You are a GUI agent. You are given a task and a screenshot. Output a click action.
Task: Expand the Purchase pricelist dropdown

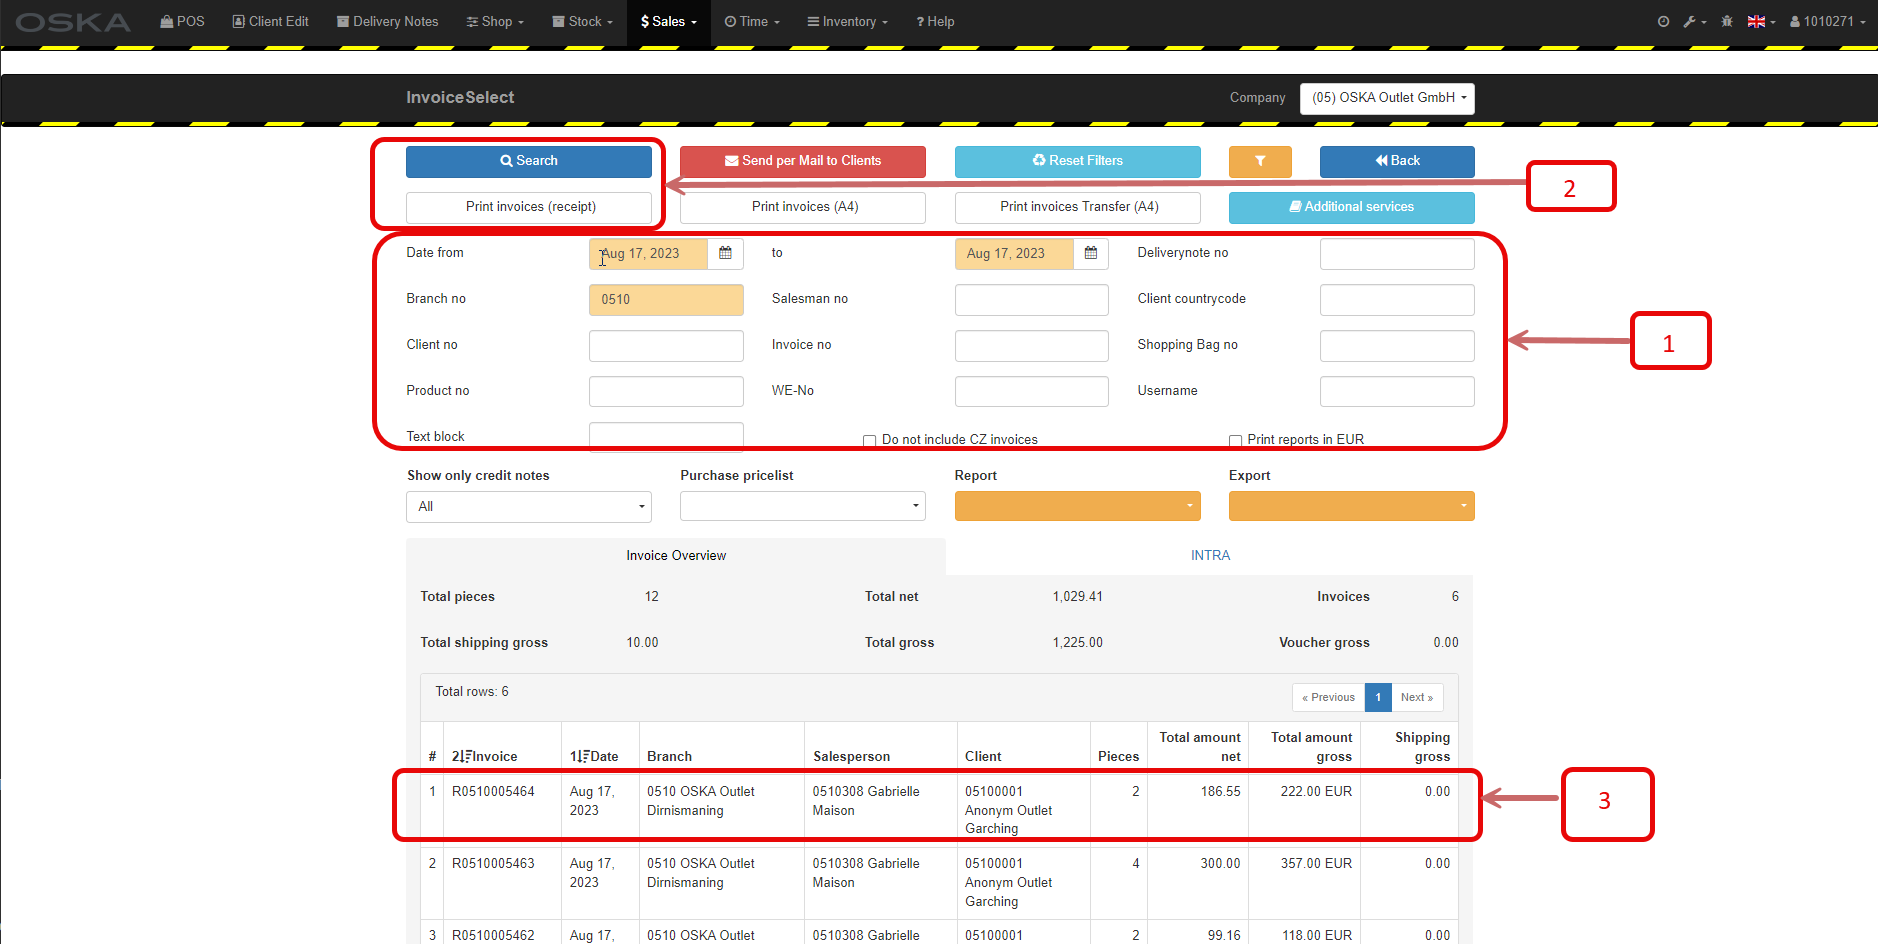[803, 506]
